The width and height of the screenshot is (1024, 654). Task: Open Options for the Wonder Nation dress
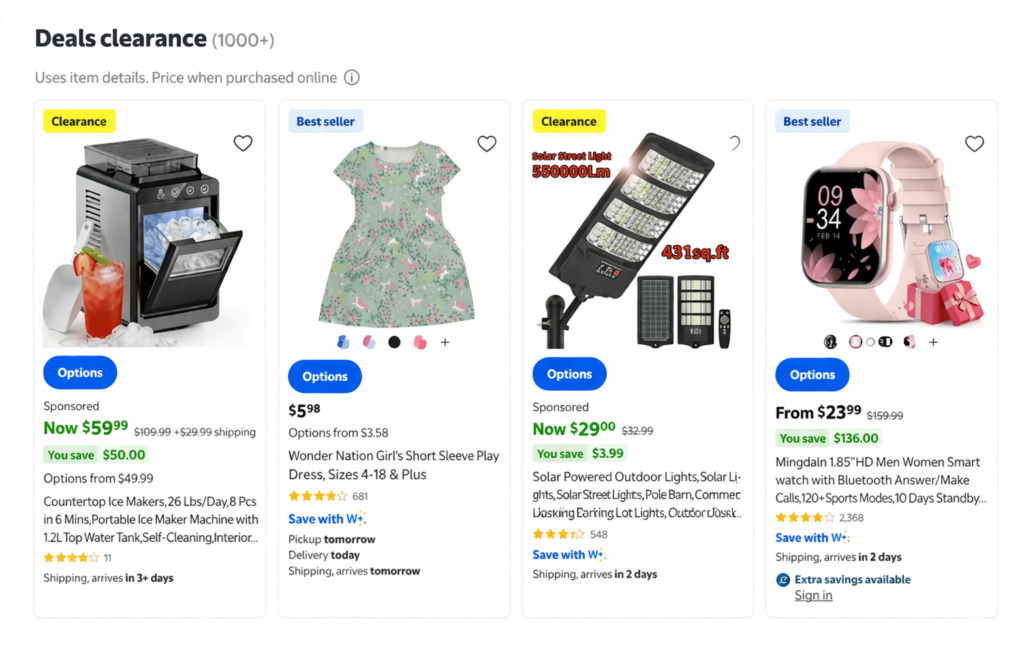pyautogui.click(x=325, y=377)
